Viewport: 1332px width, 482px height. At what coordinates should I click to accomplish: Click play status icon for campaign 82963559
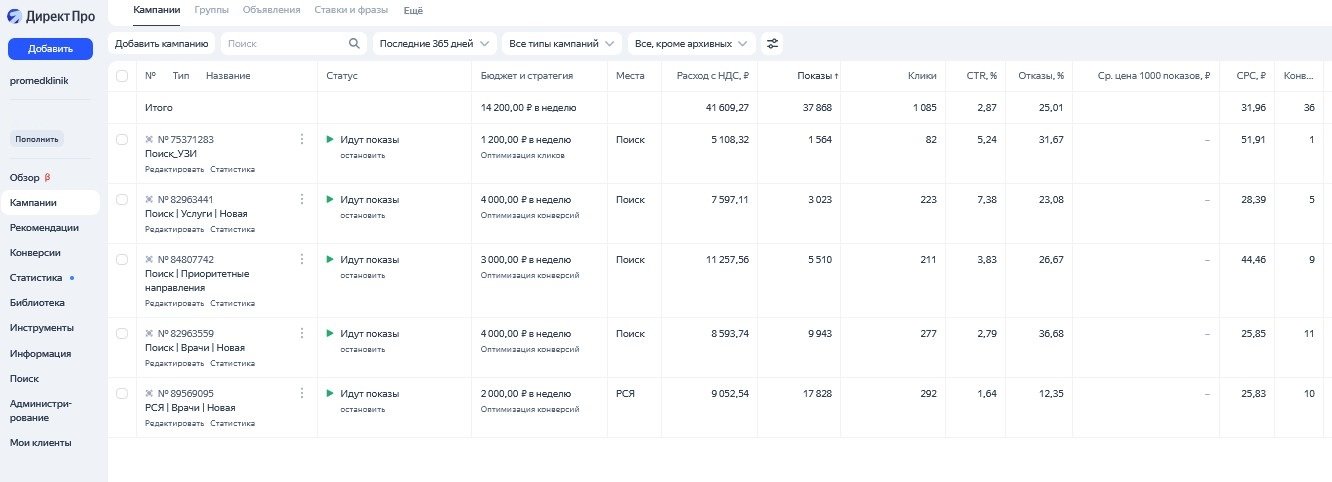tap(330, 334)
